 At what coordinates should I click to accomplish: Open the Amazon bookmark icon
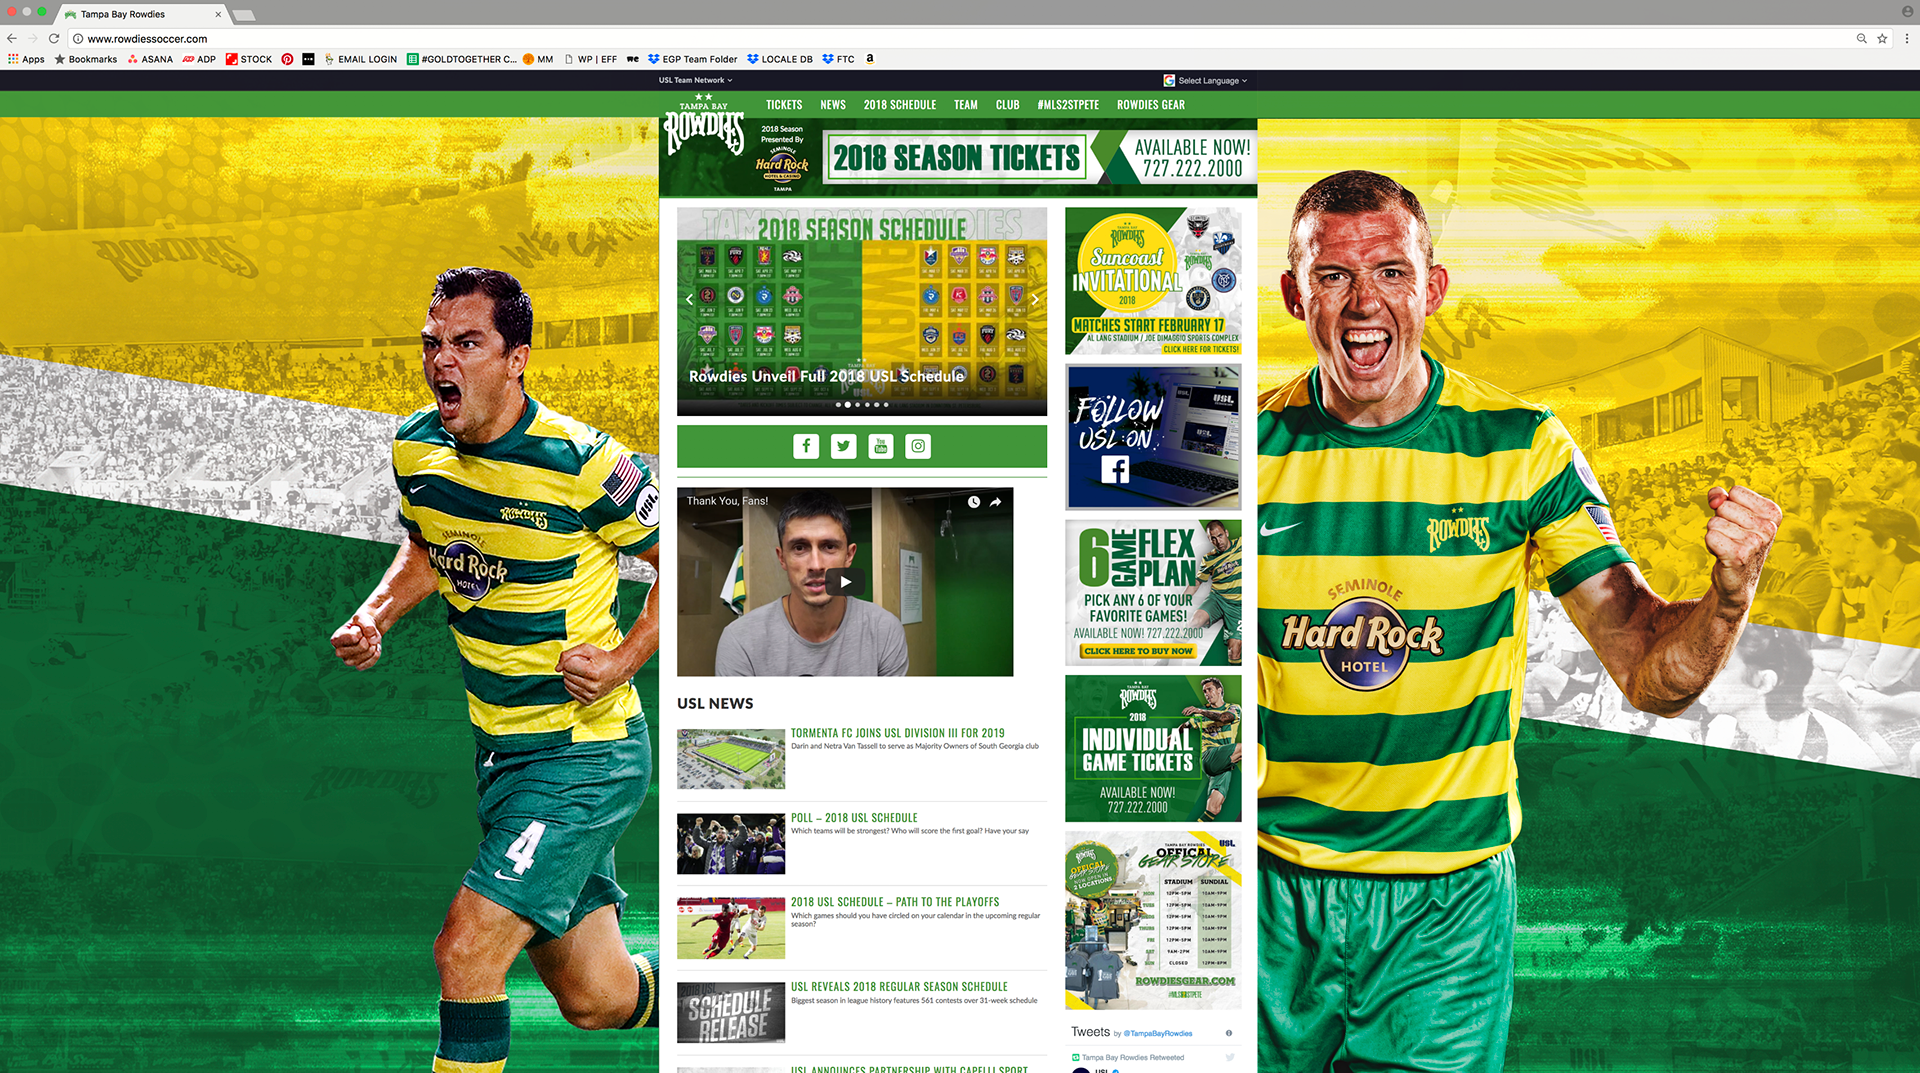coord(870,59)
